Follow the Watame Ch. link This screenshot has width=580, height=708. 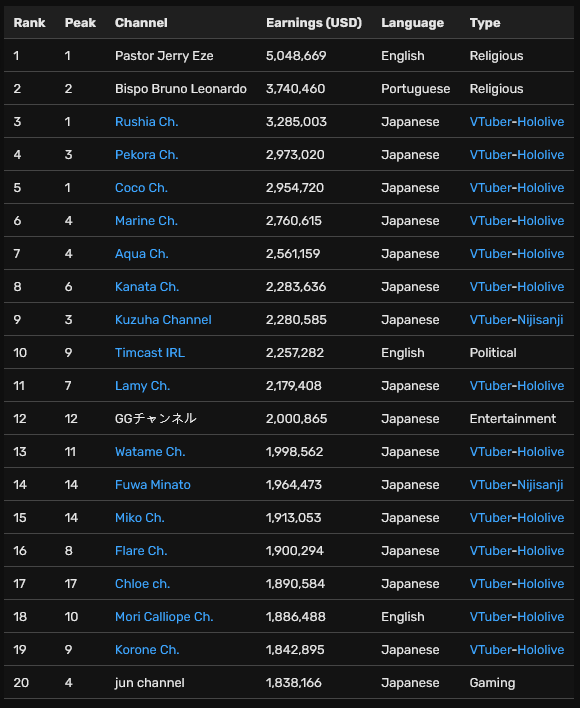pos(150,452)
